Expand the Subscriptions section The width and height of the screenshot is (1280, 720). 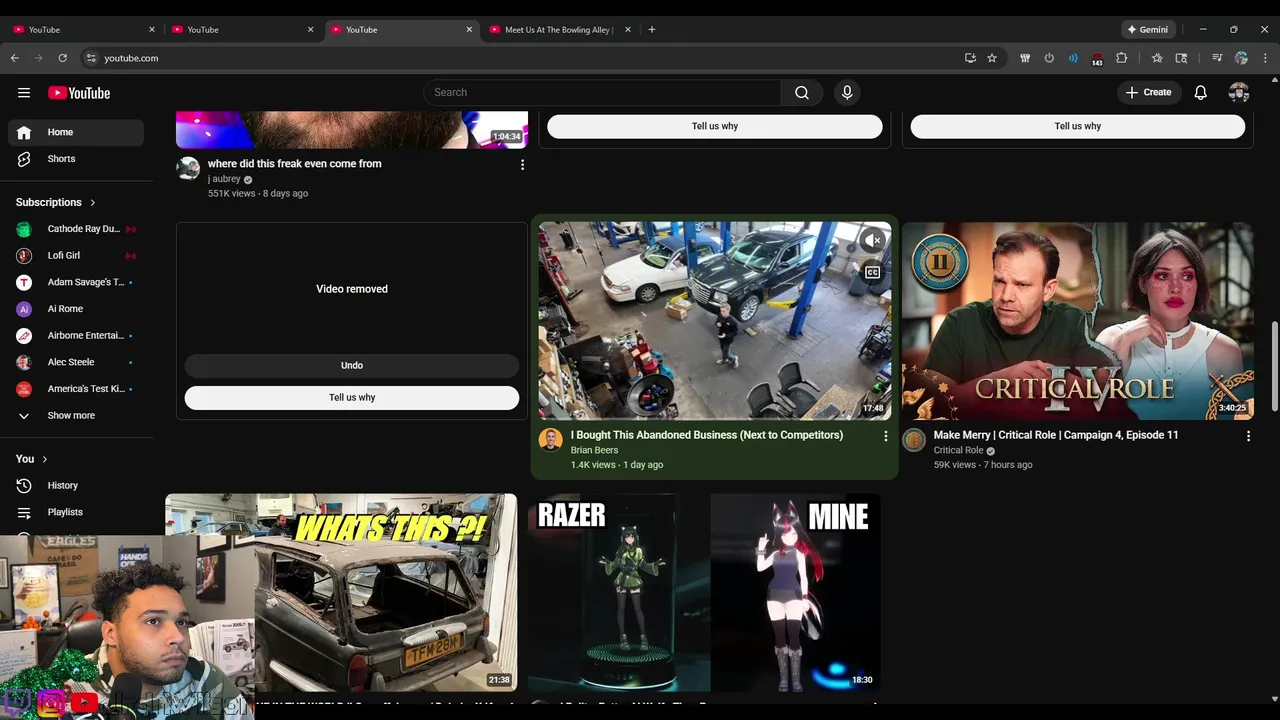[x=56, y=202]
